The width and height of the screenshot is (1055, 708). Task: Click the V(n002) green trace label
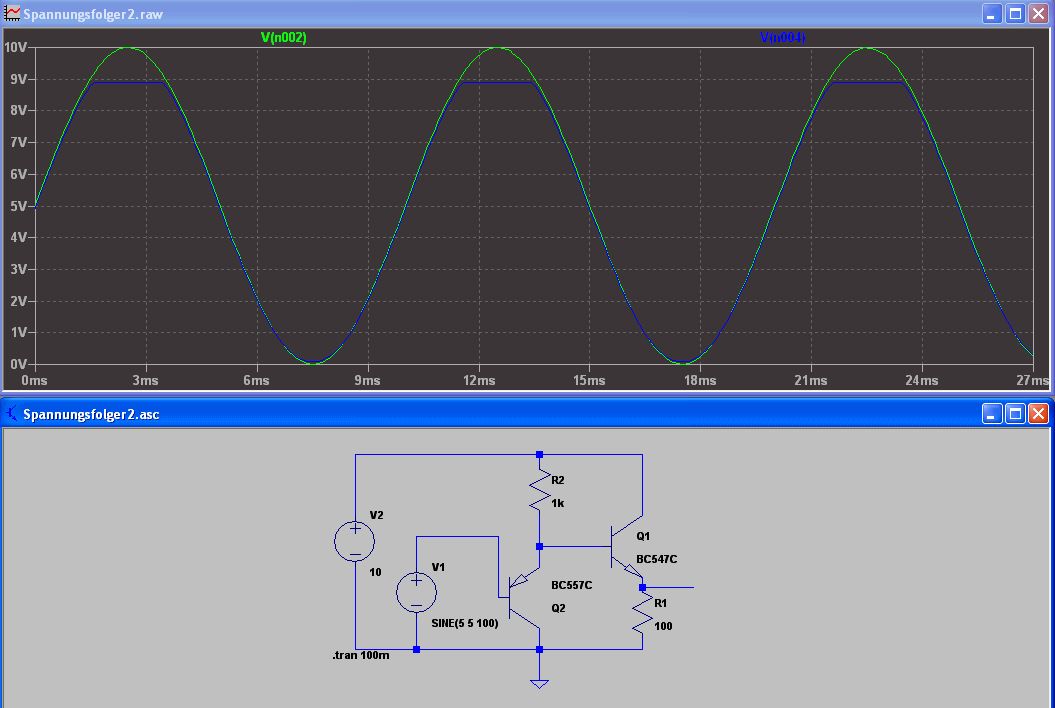click(283, 37)
